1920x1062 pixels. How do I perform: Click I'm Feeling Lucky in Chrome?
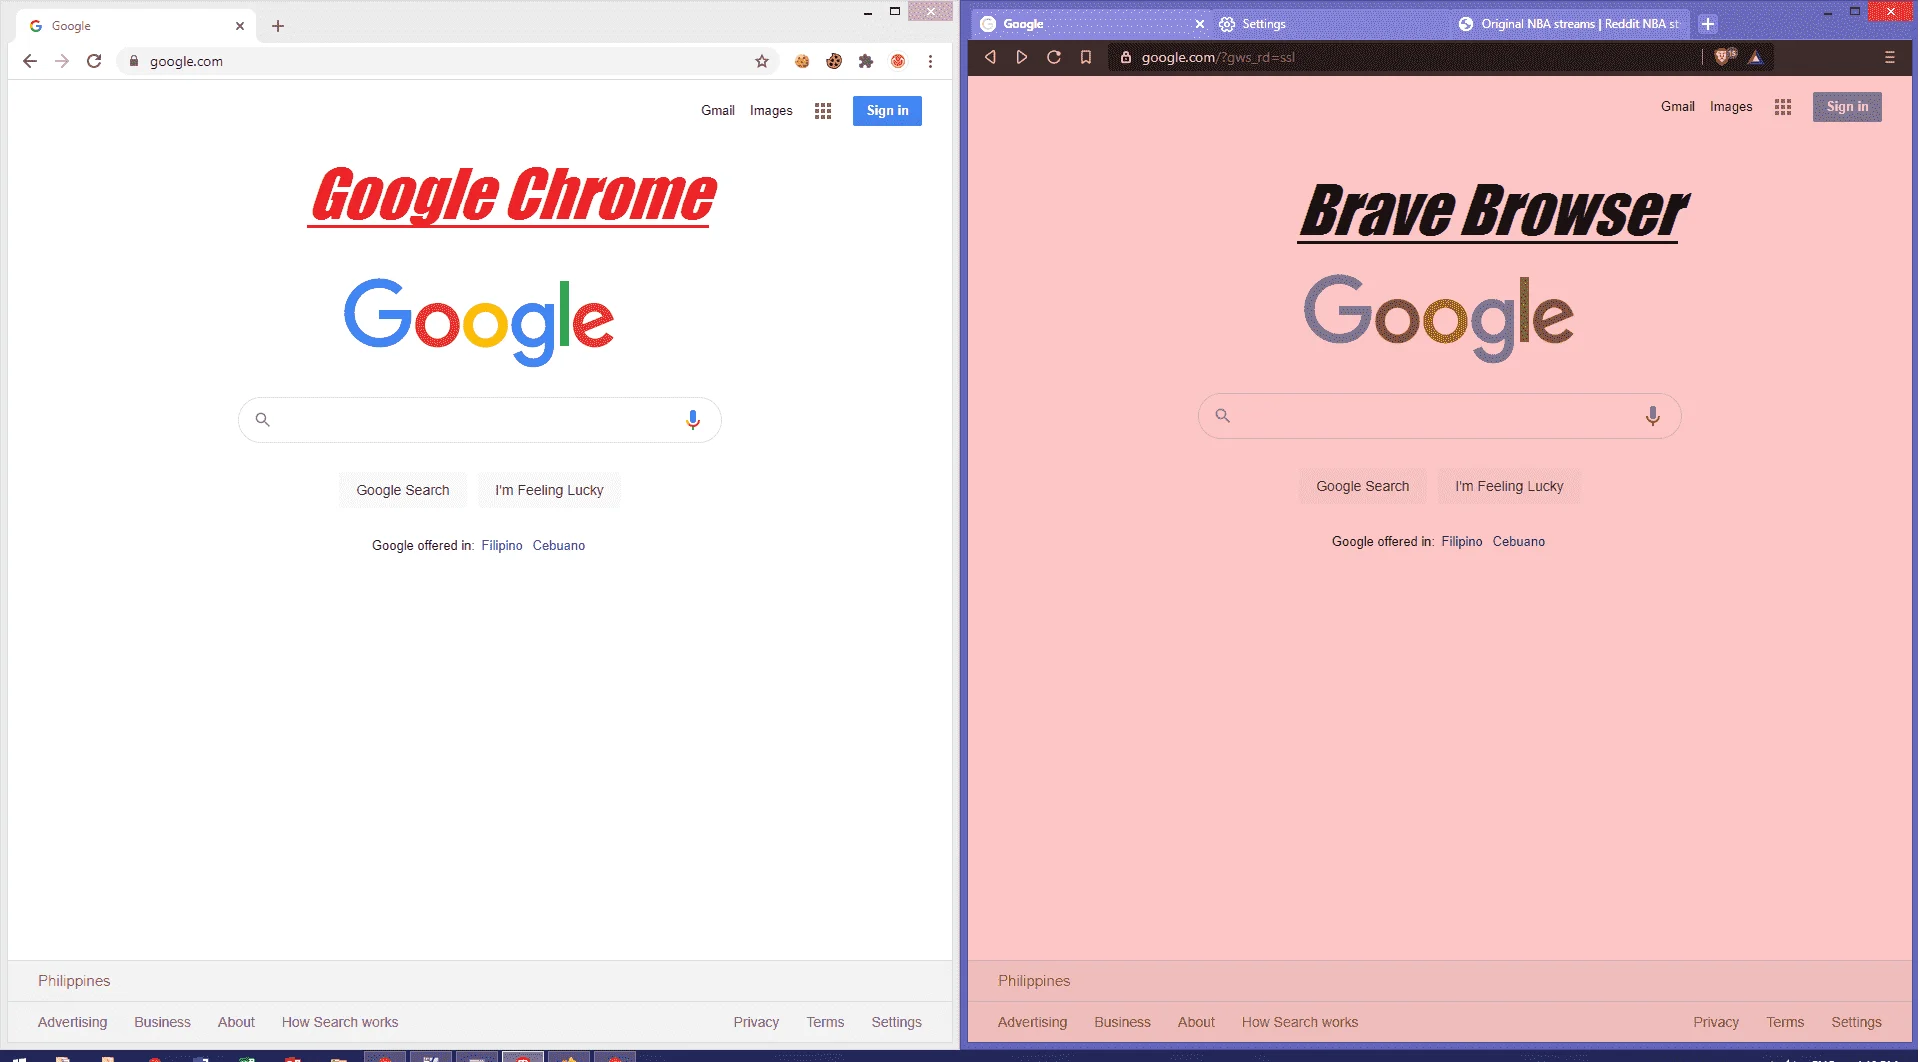tap(549, 490)
